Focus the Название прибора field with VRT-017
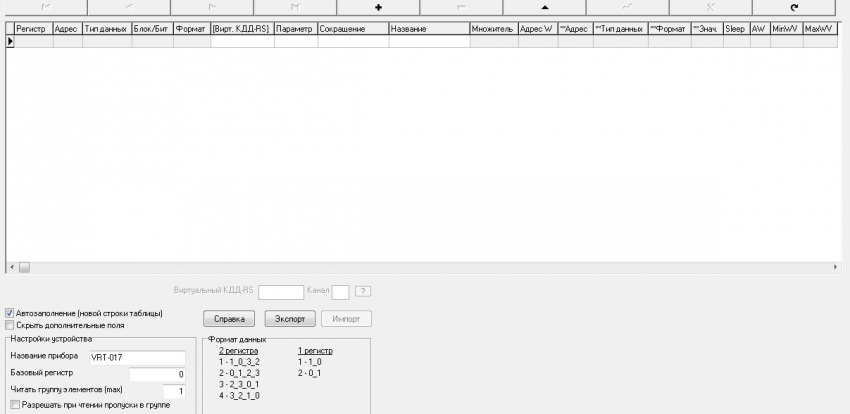The image size is (850, 414). point(136,356)
